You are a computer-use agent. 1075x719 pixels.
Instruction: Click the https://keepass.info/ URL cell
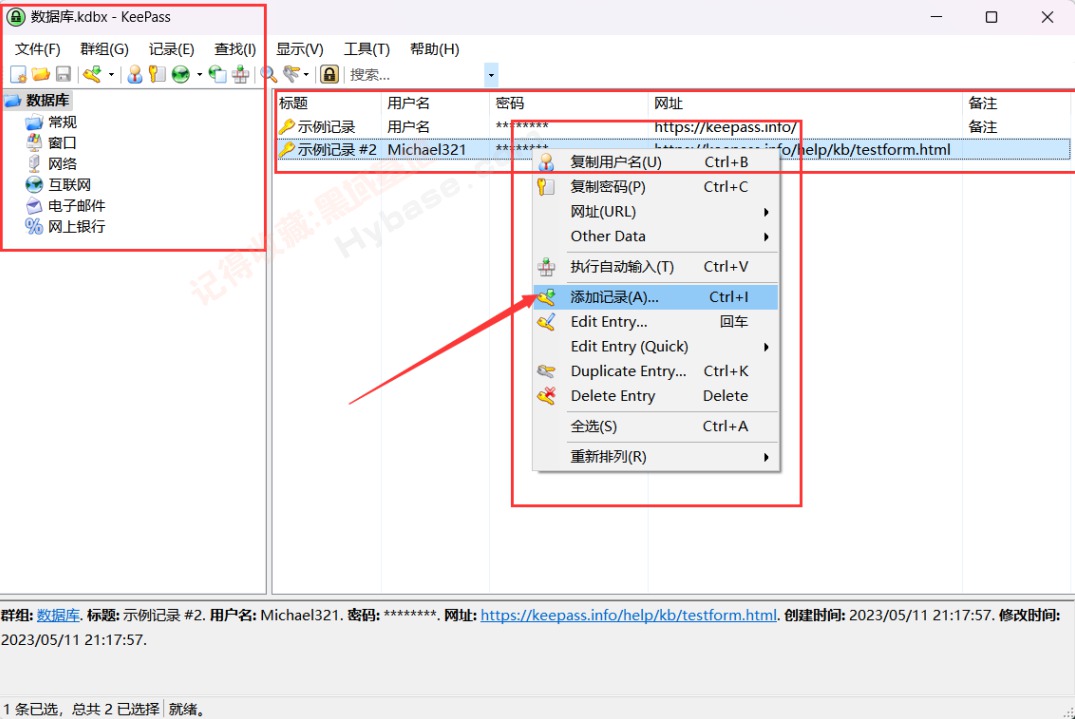click(725, 127)
